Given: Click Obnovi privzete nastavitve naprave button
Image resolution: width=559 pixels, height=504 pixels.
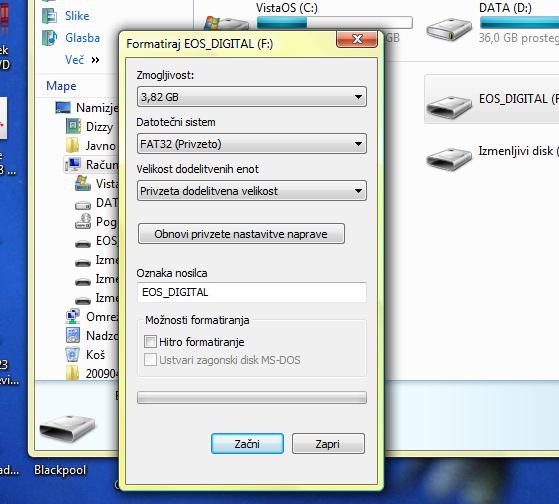Looking at the screenshot, I should pyautogui.click(x=241, y=234).
